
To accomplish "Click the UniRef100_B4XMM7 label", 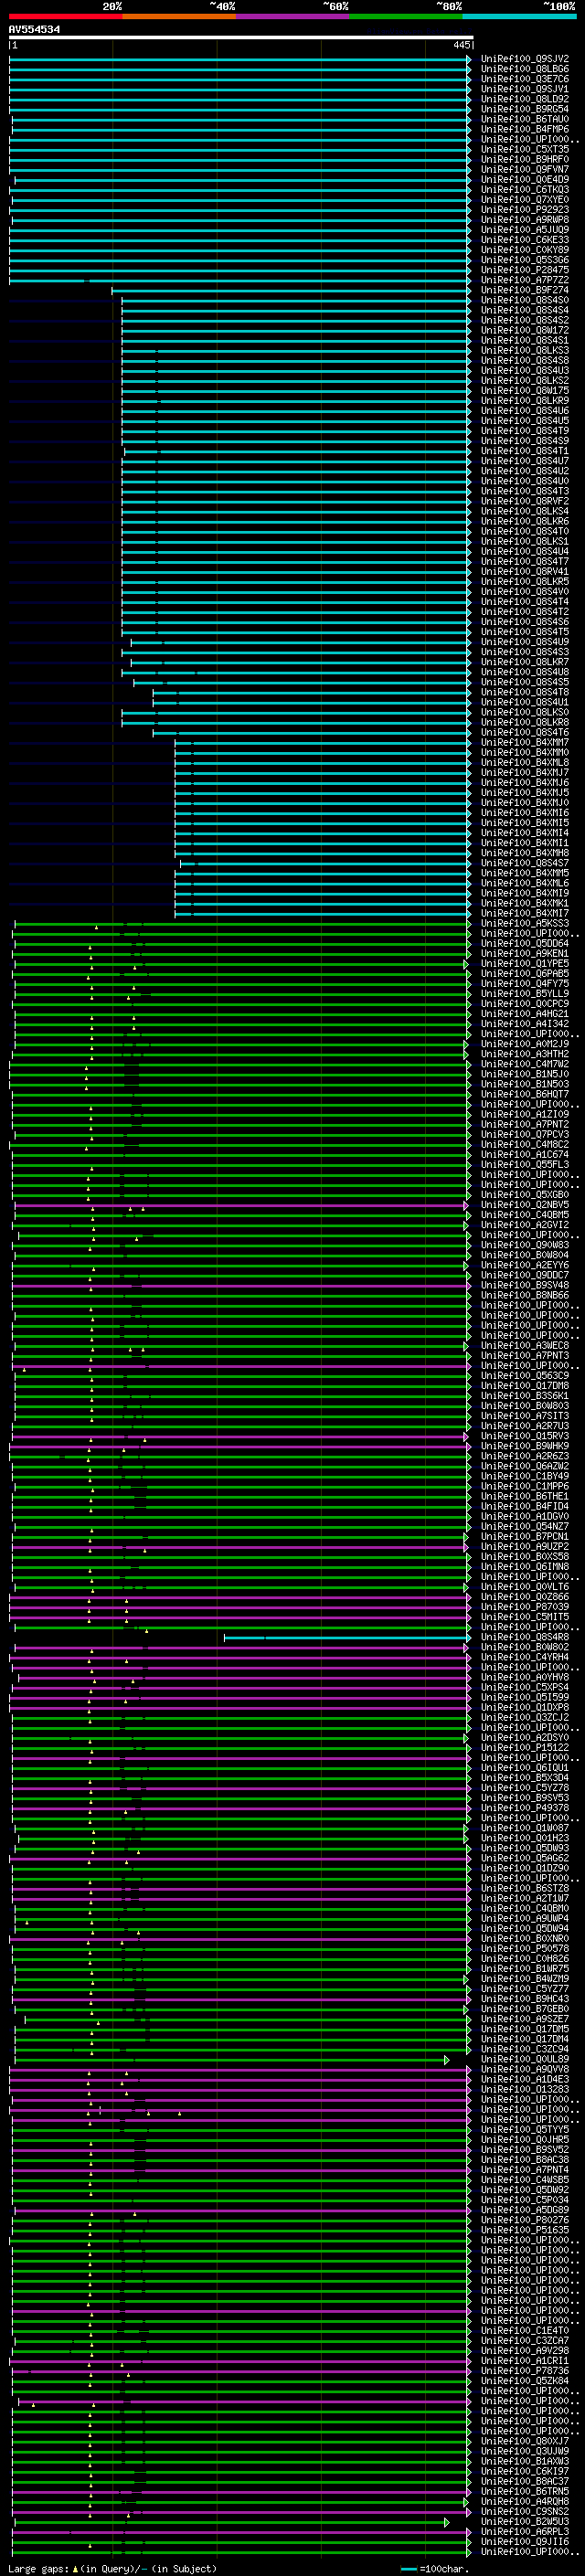I will 525,742.
